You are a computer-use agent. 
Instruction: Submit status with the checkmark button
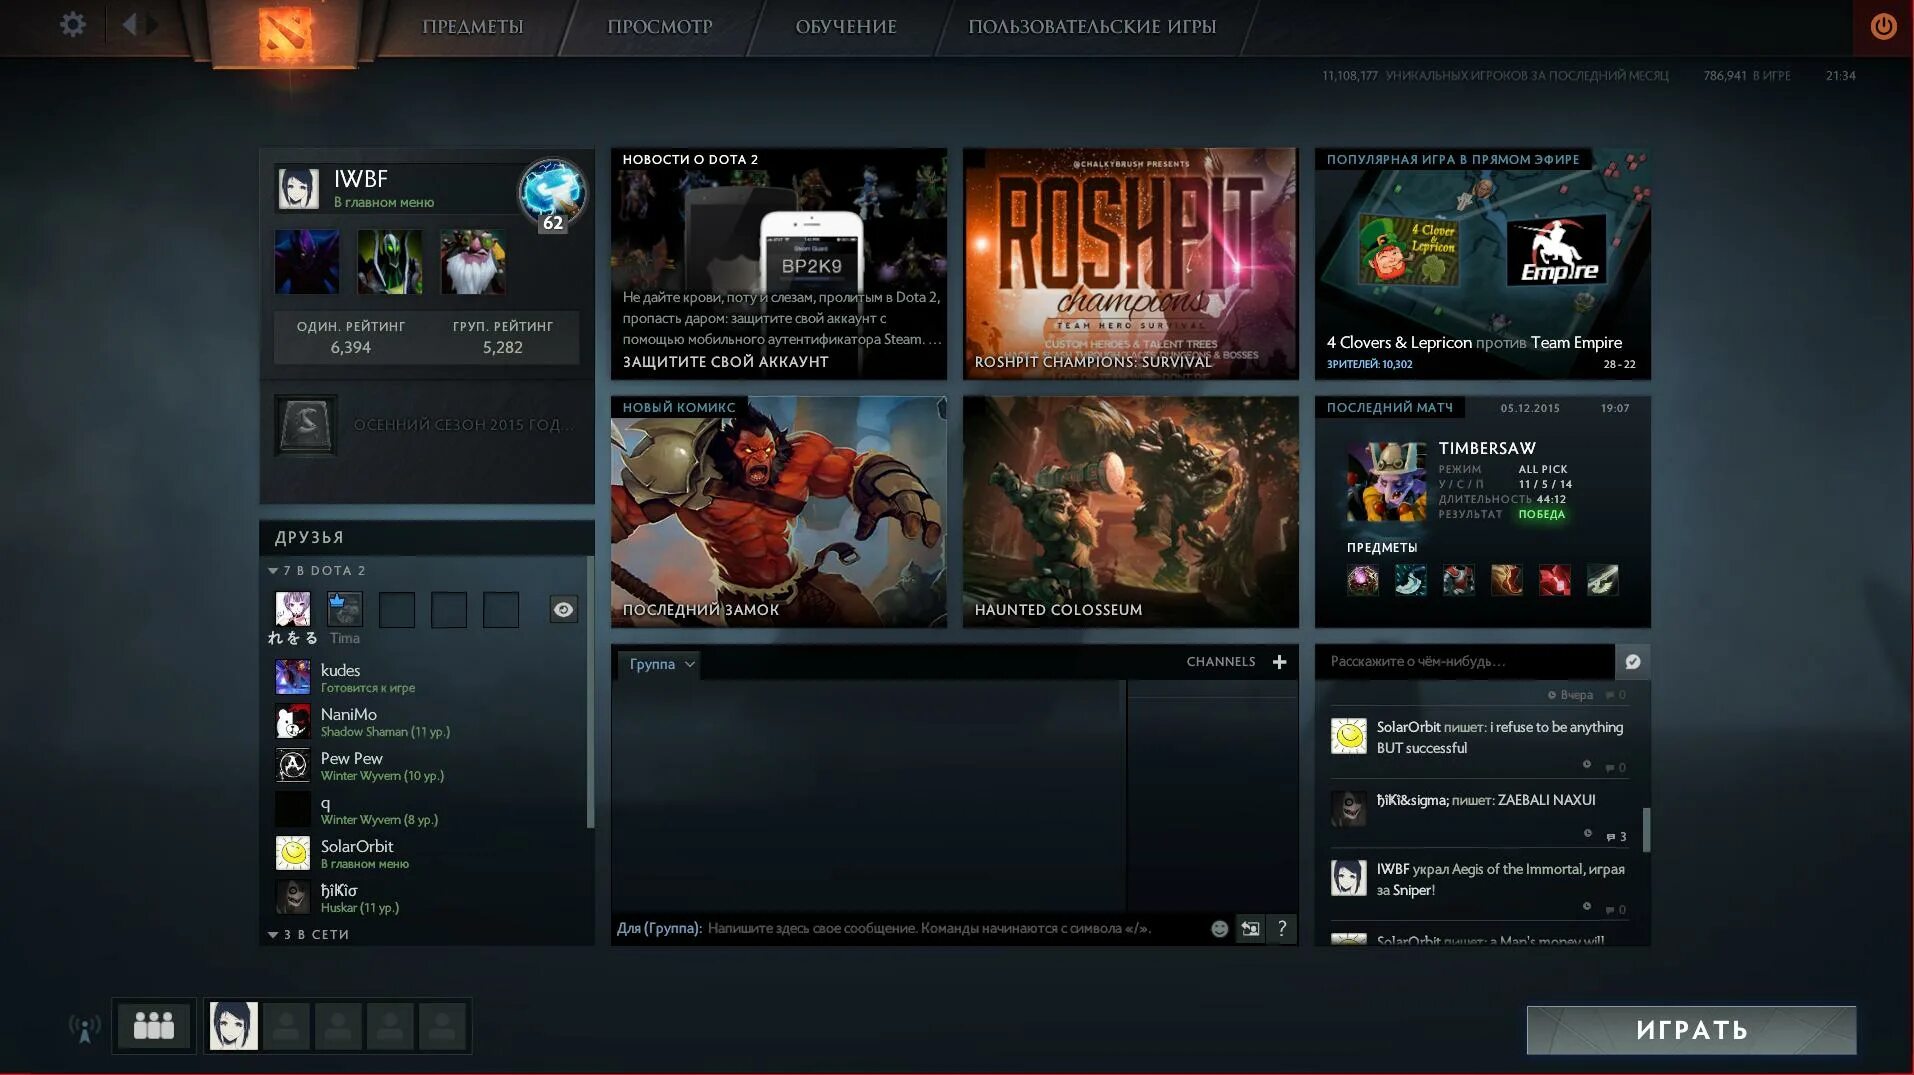pos(1632,661)
